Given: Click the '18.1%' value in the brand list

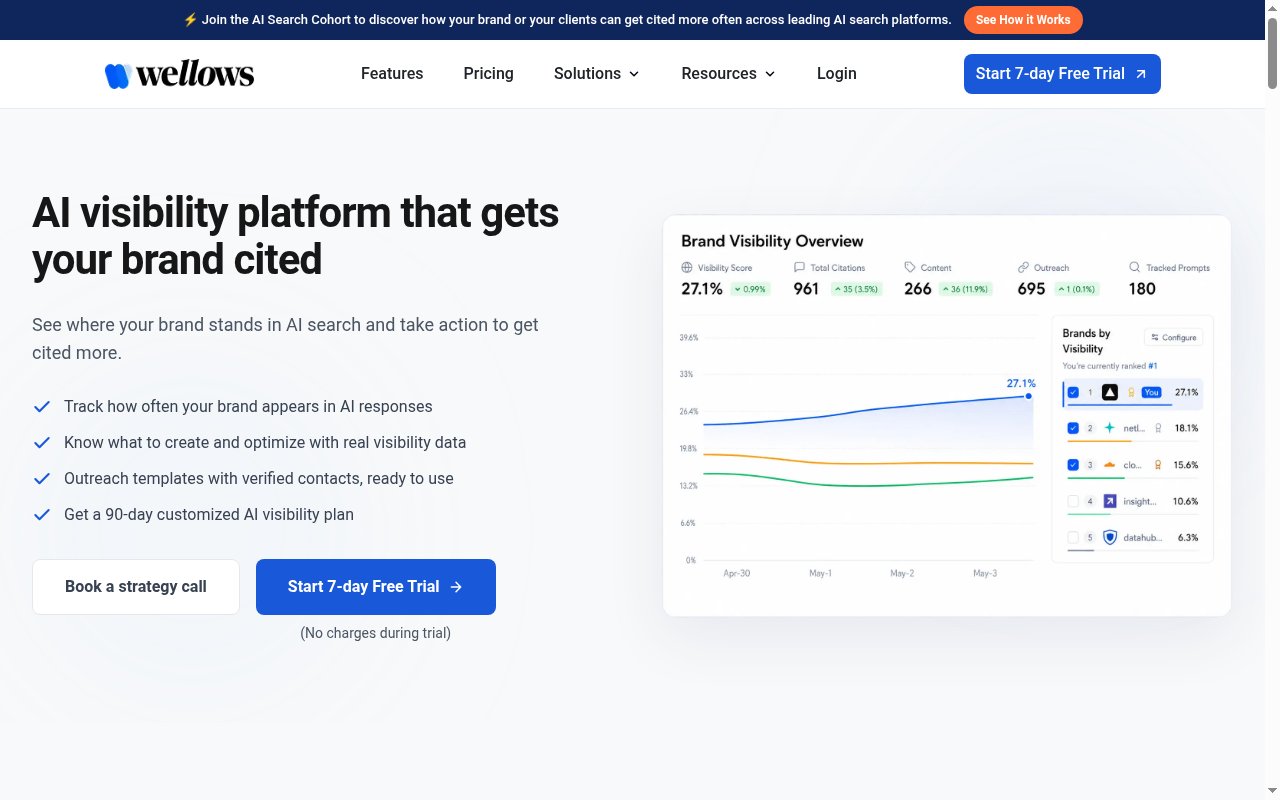Looking at the screenshot, I should tap(1186, 428).
